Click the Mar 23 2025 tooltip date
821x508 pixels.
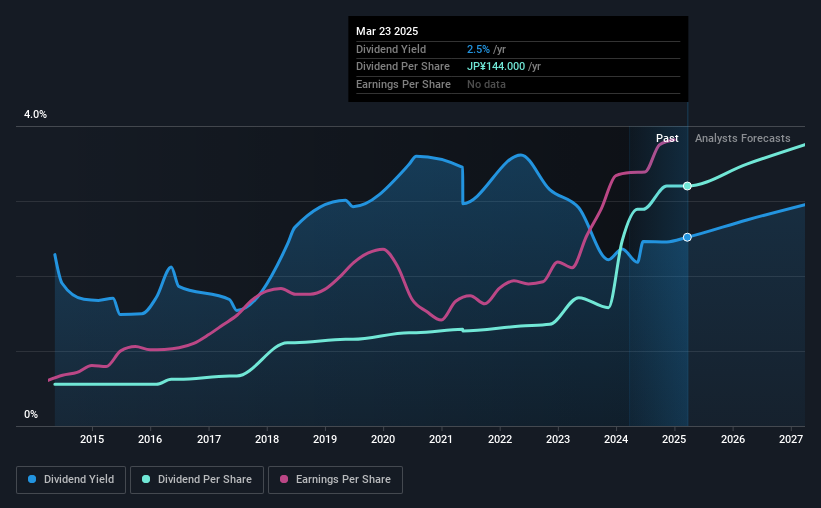coord(387,31)
